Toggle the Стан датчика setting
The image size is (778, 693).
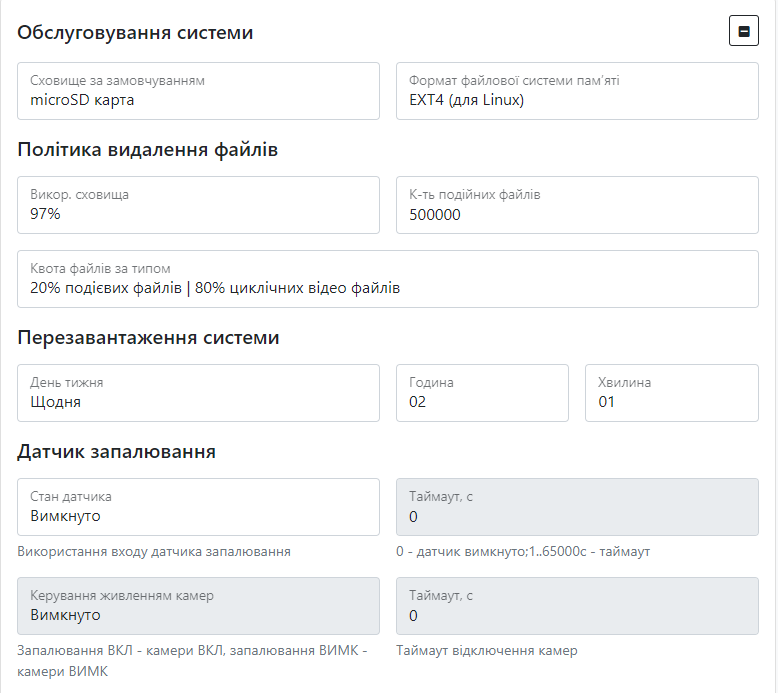(x=198, y=507)
